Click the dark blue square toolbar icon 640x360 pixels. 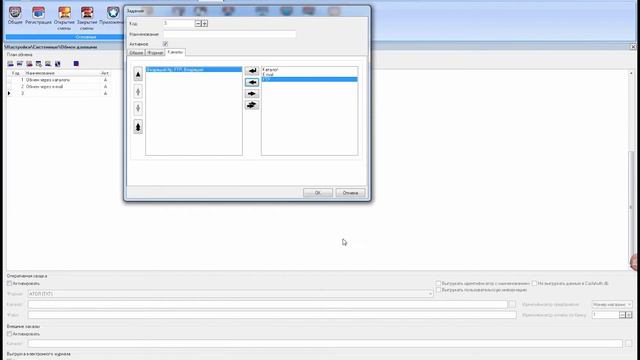(76, 64)
